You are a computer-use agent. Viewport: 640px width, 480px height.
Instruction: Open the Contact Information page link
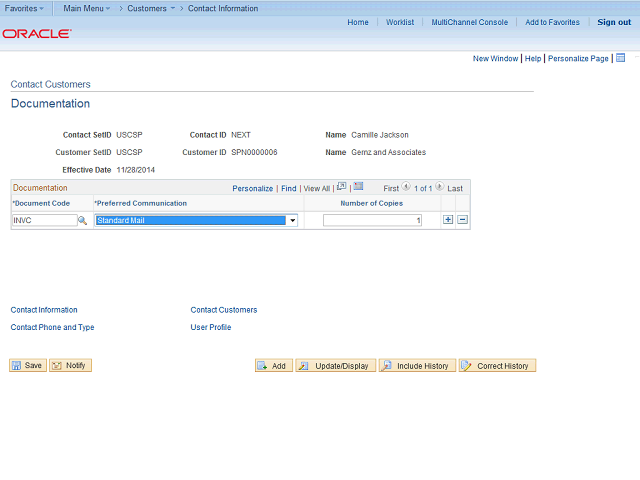(x=44, y=310)
